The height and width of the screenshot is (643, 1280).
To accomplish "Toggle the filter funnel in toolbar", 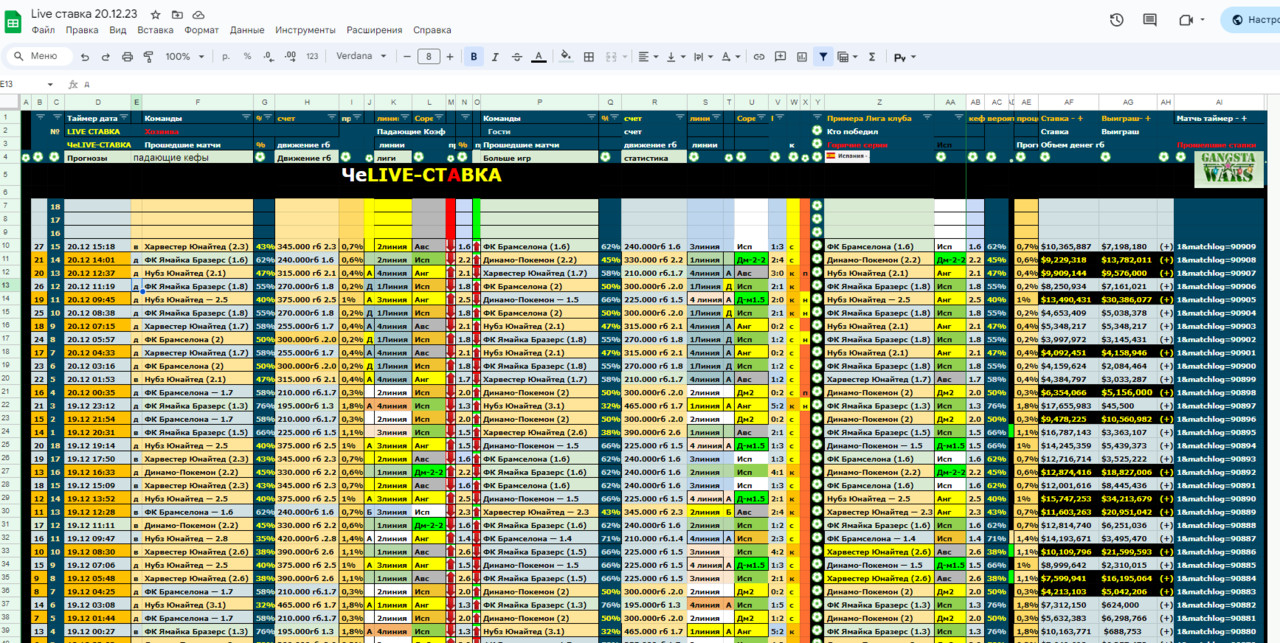I will 823,57.
